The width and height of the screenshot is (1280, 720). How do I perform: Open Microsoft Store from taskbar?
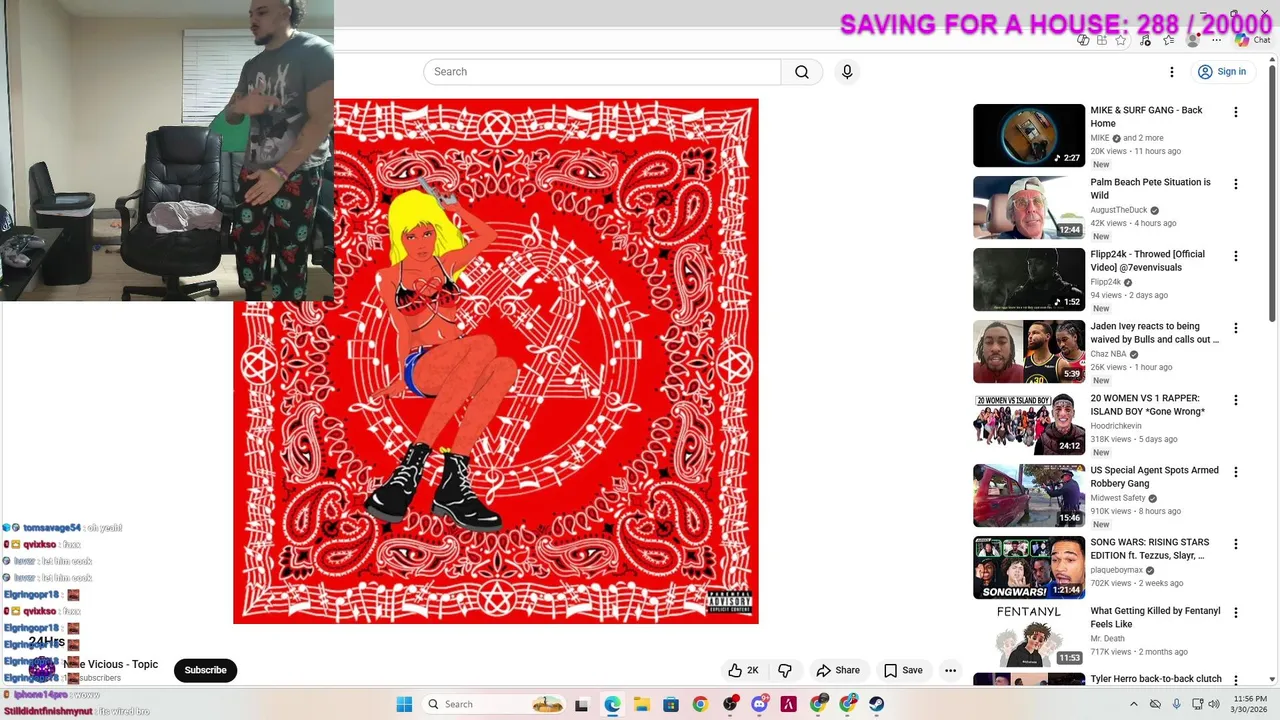pyautogui.click(x=671, y=704)
